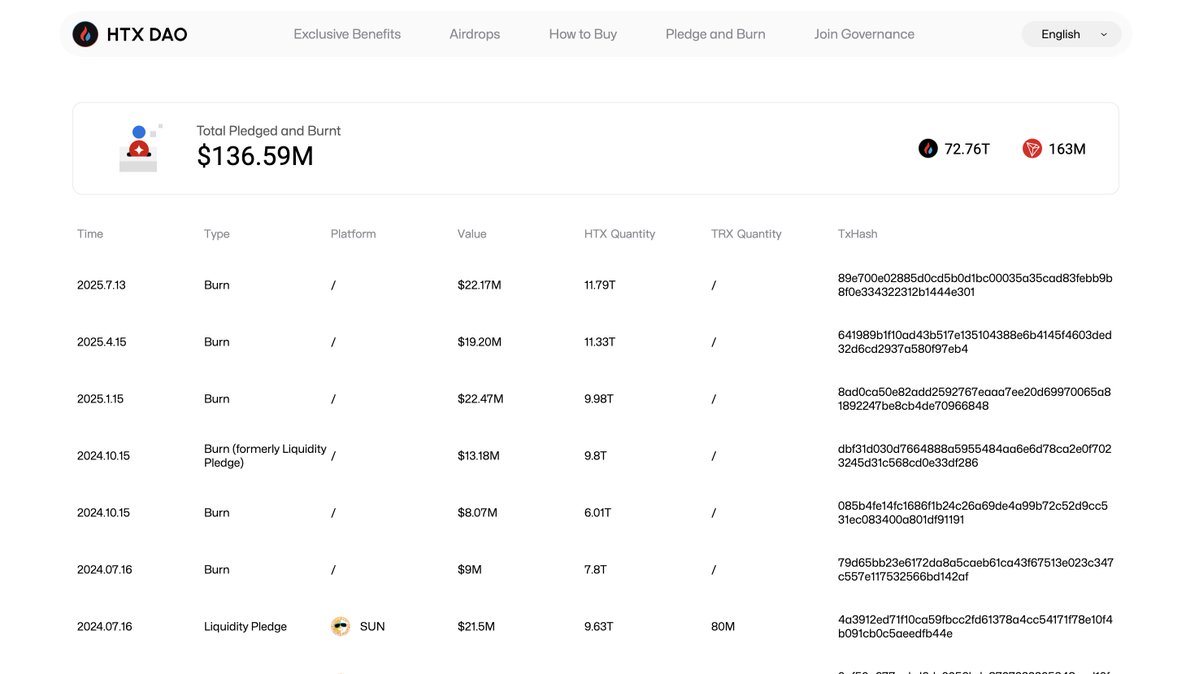
Task: Select Pledge and Burn in navigation
Action: (715, 34)
